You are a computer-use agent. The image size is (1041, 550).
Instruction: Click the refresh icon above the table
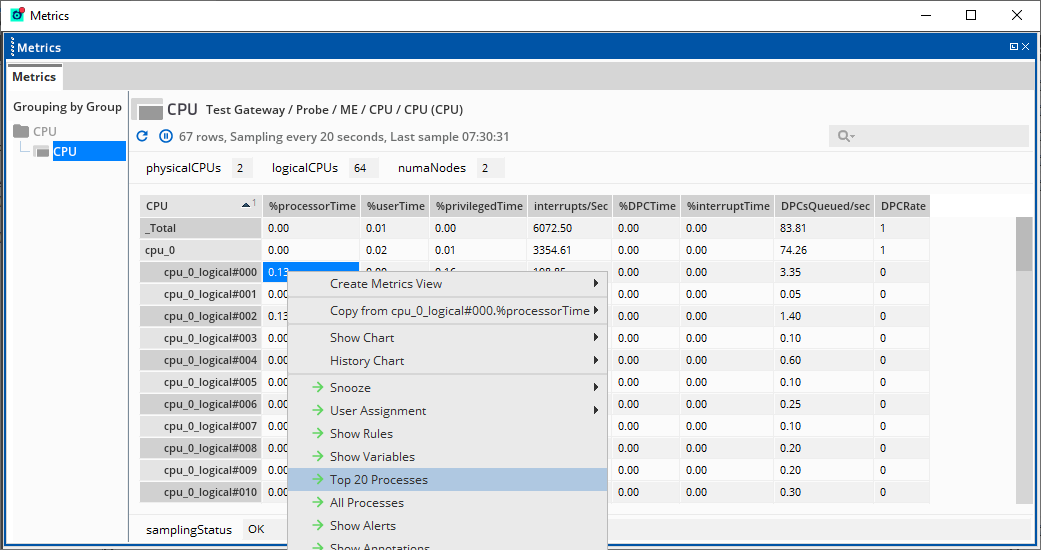(x=142, y=136)
